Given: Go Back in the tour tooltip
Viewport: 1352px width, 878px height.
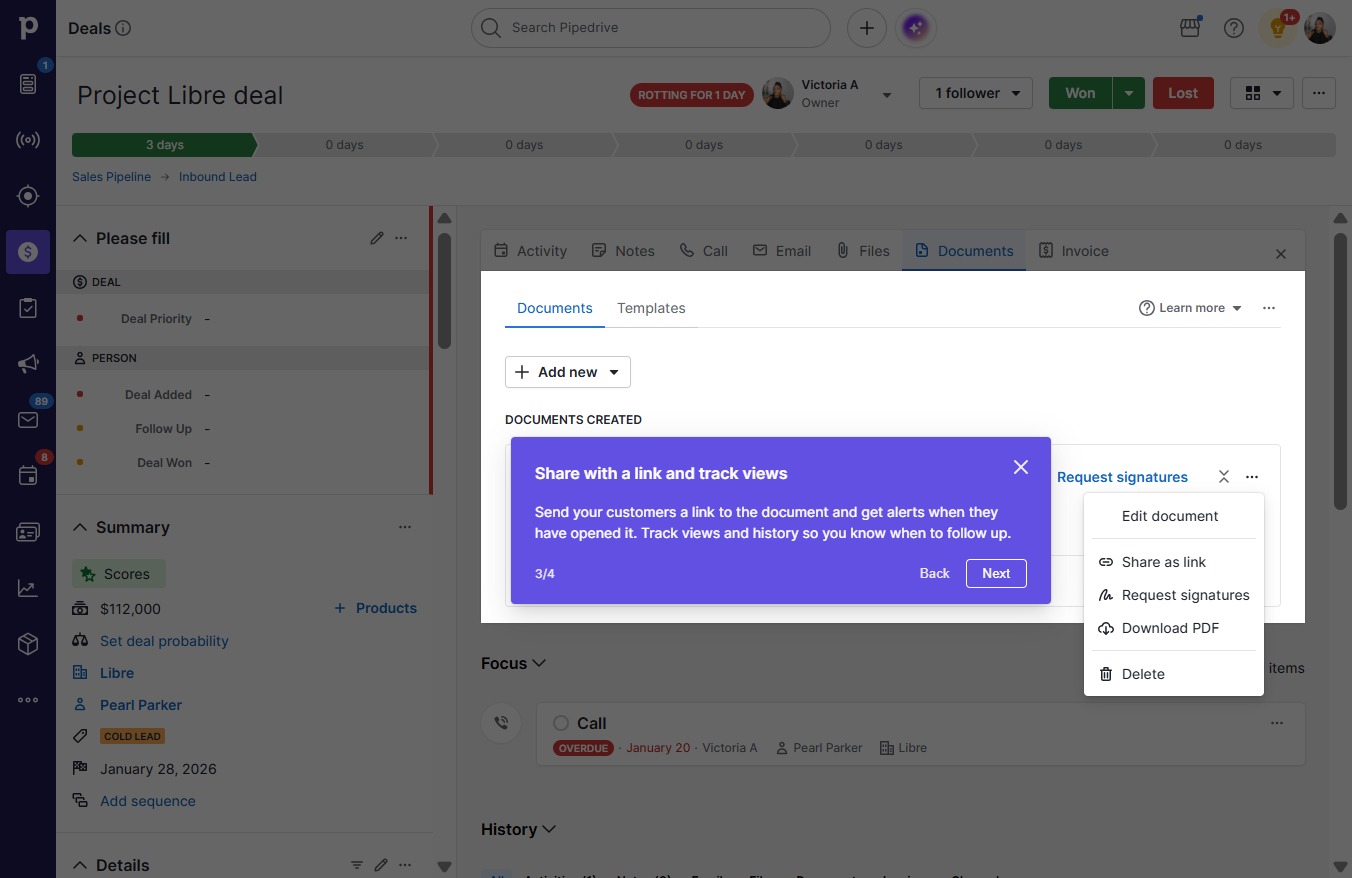Looking at the screenshot, I should (x=935, y=573).
